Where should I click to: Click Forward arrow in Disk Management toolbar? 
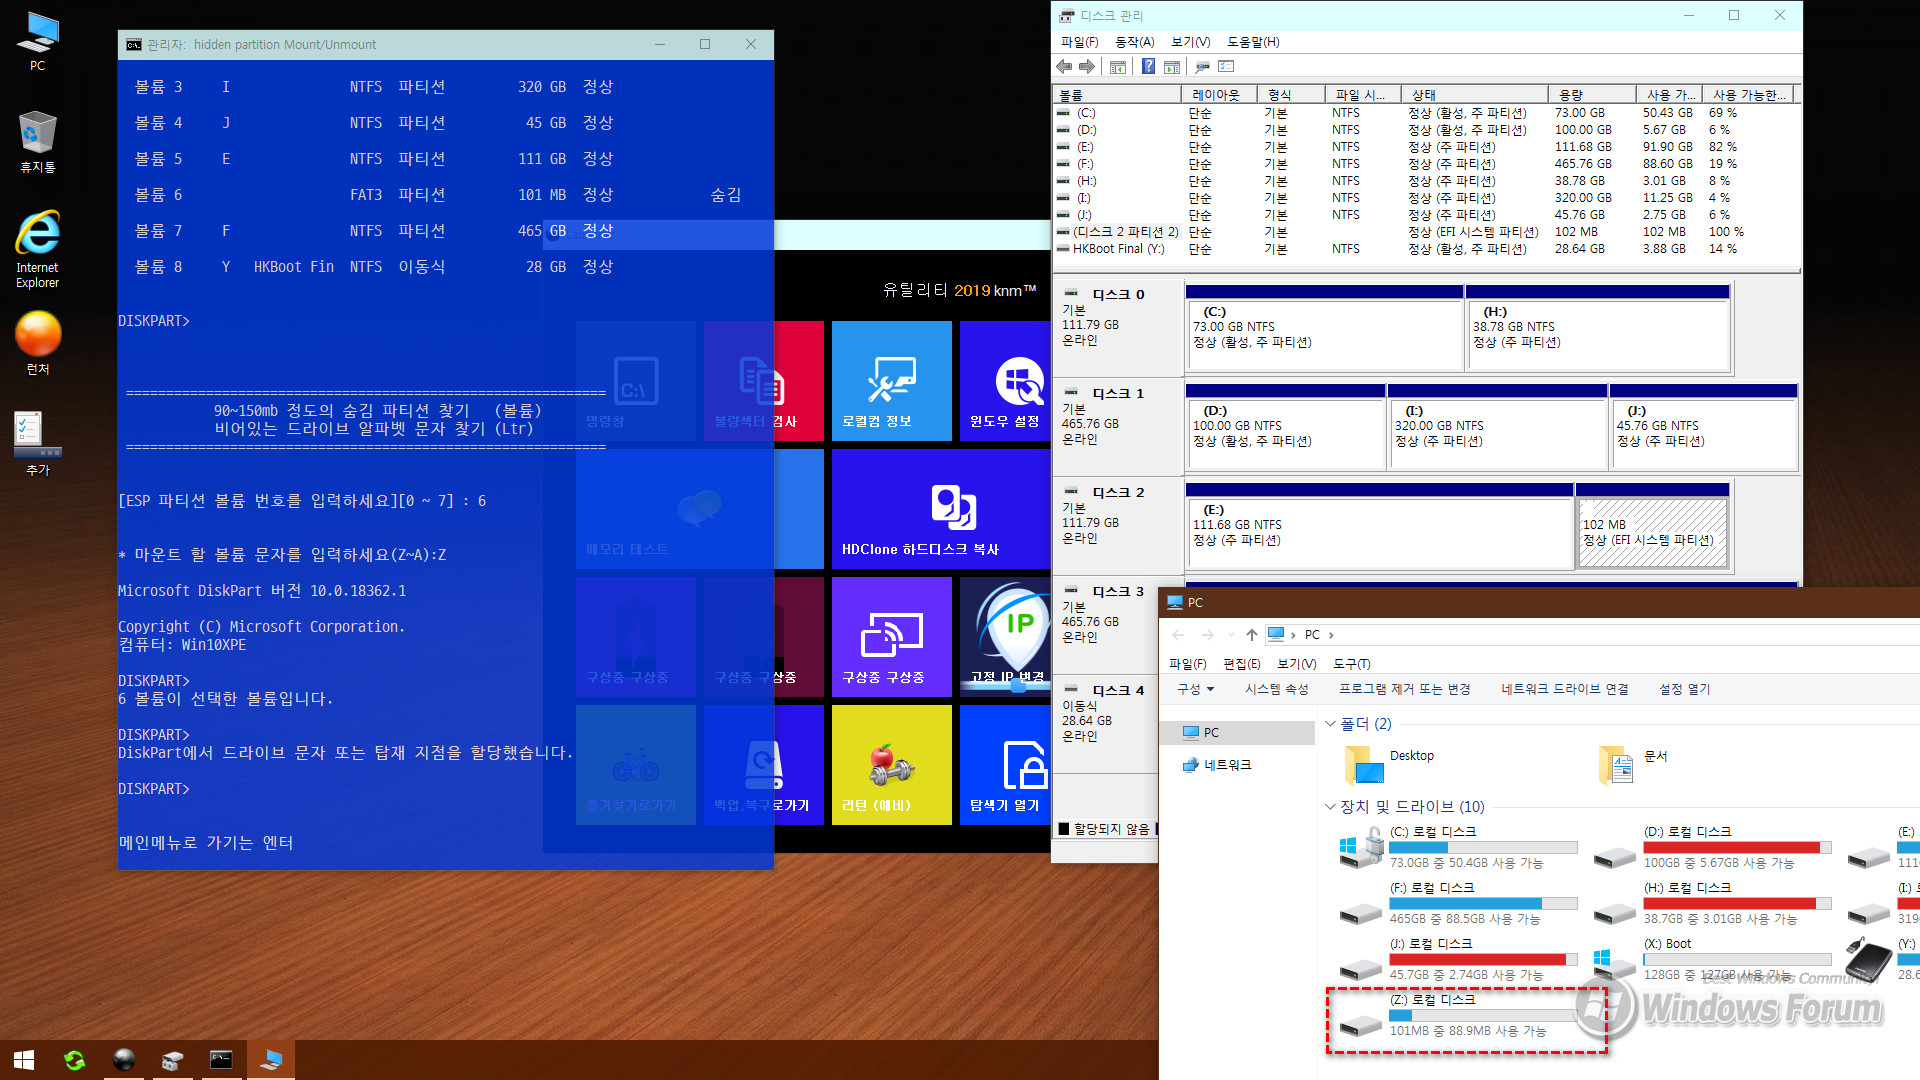[1087, 66]
